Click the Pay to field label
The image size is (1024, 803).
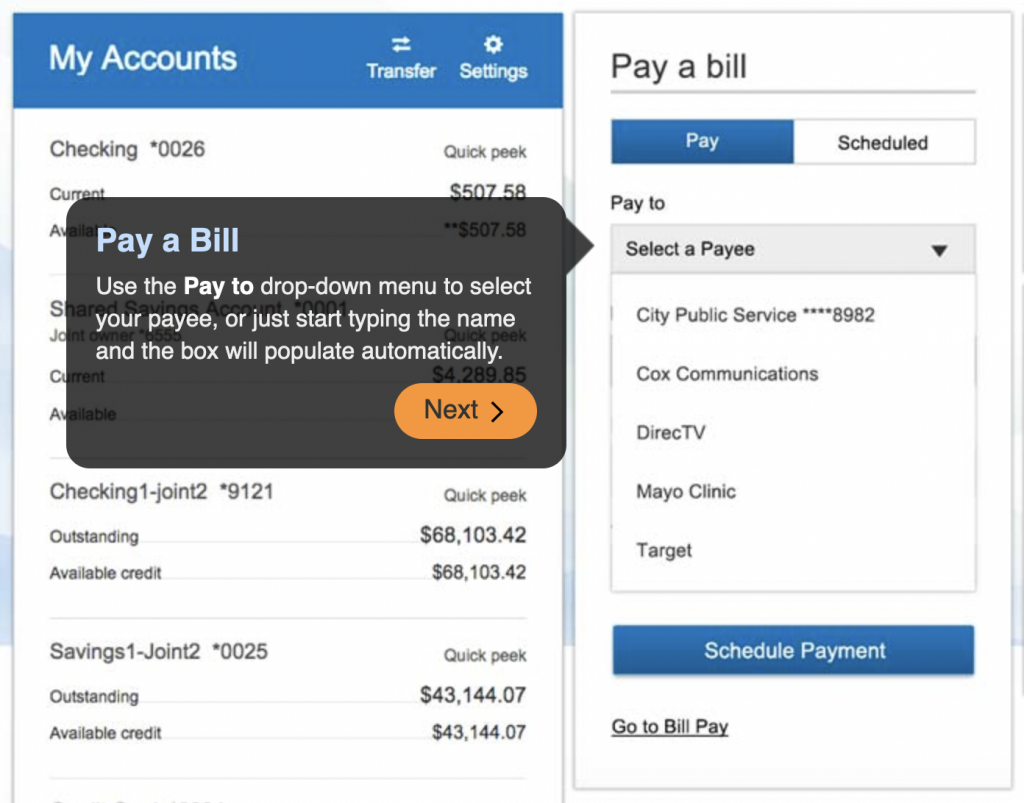637,203
